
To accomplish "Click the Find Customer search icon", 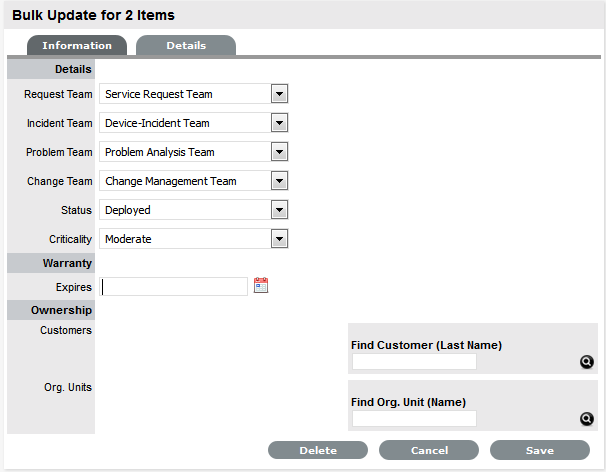I will click(x=587, y=362).
